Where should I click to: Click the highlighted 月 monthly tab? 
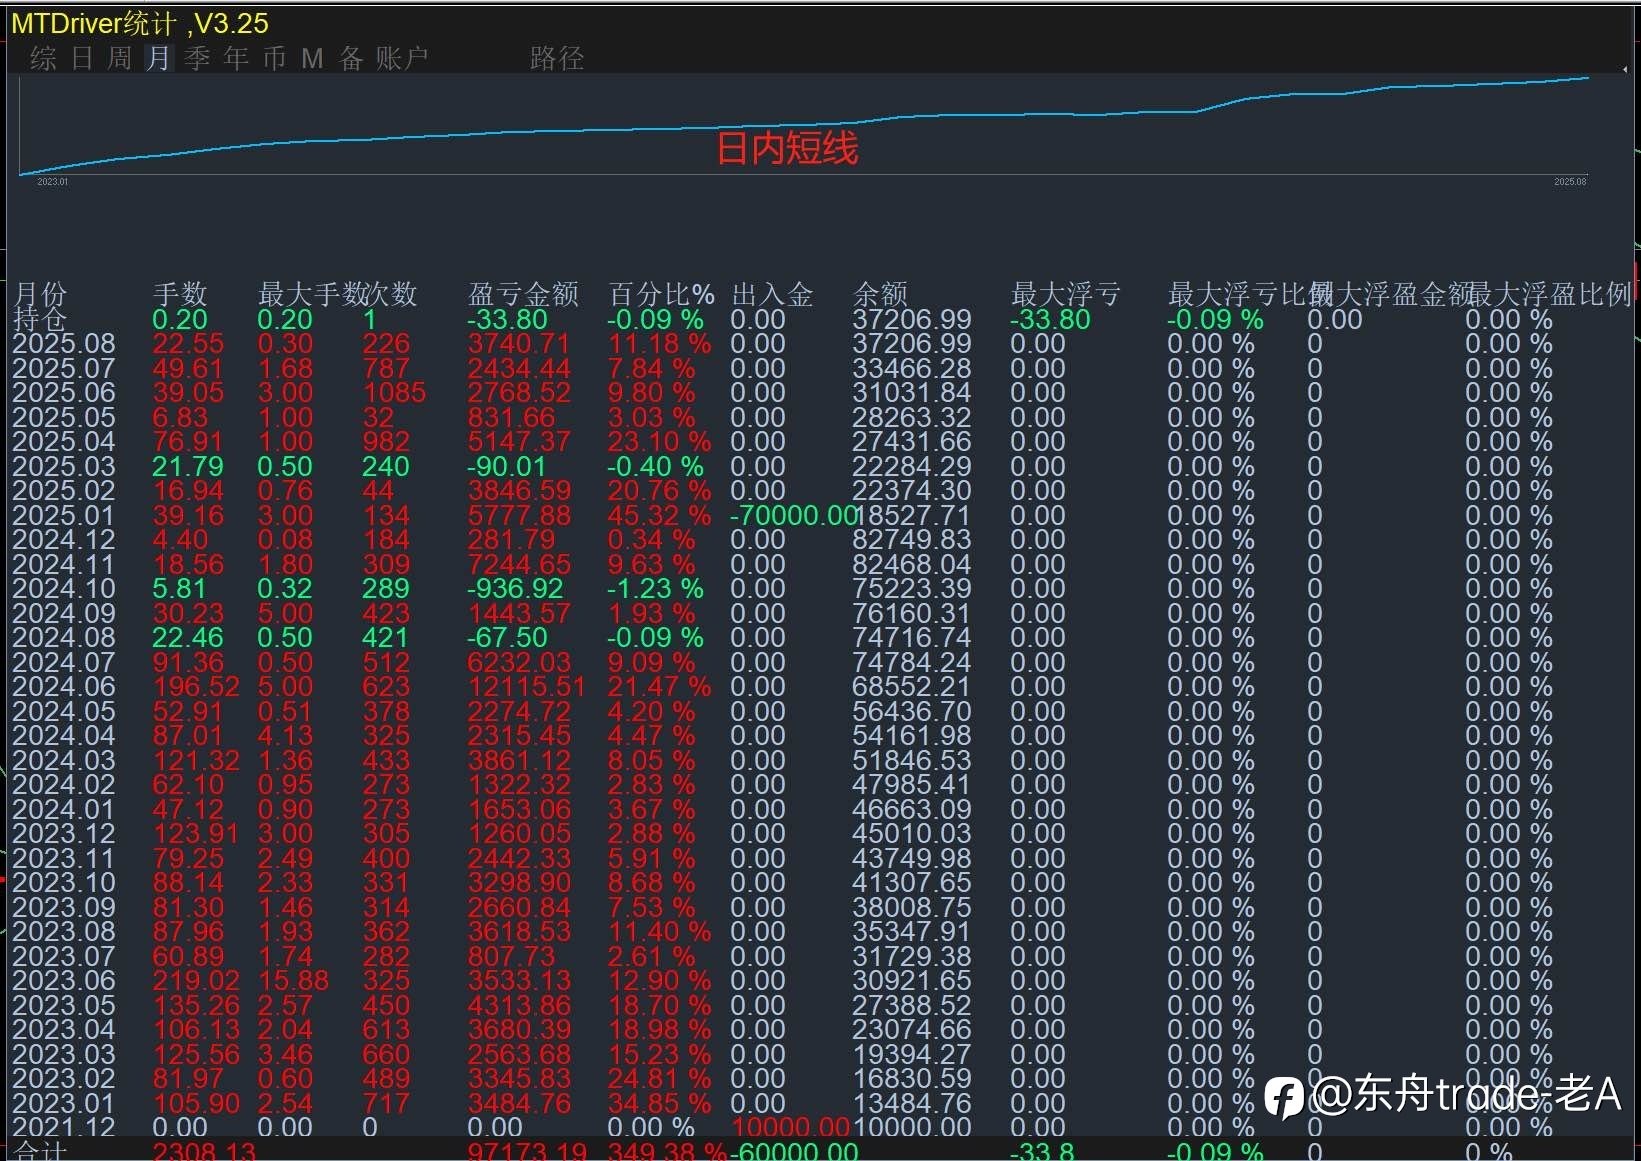(x=158, y=58)
